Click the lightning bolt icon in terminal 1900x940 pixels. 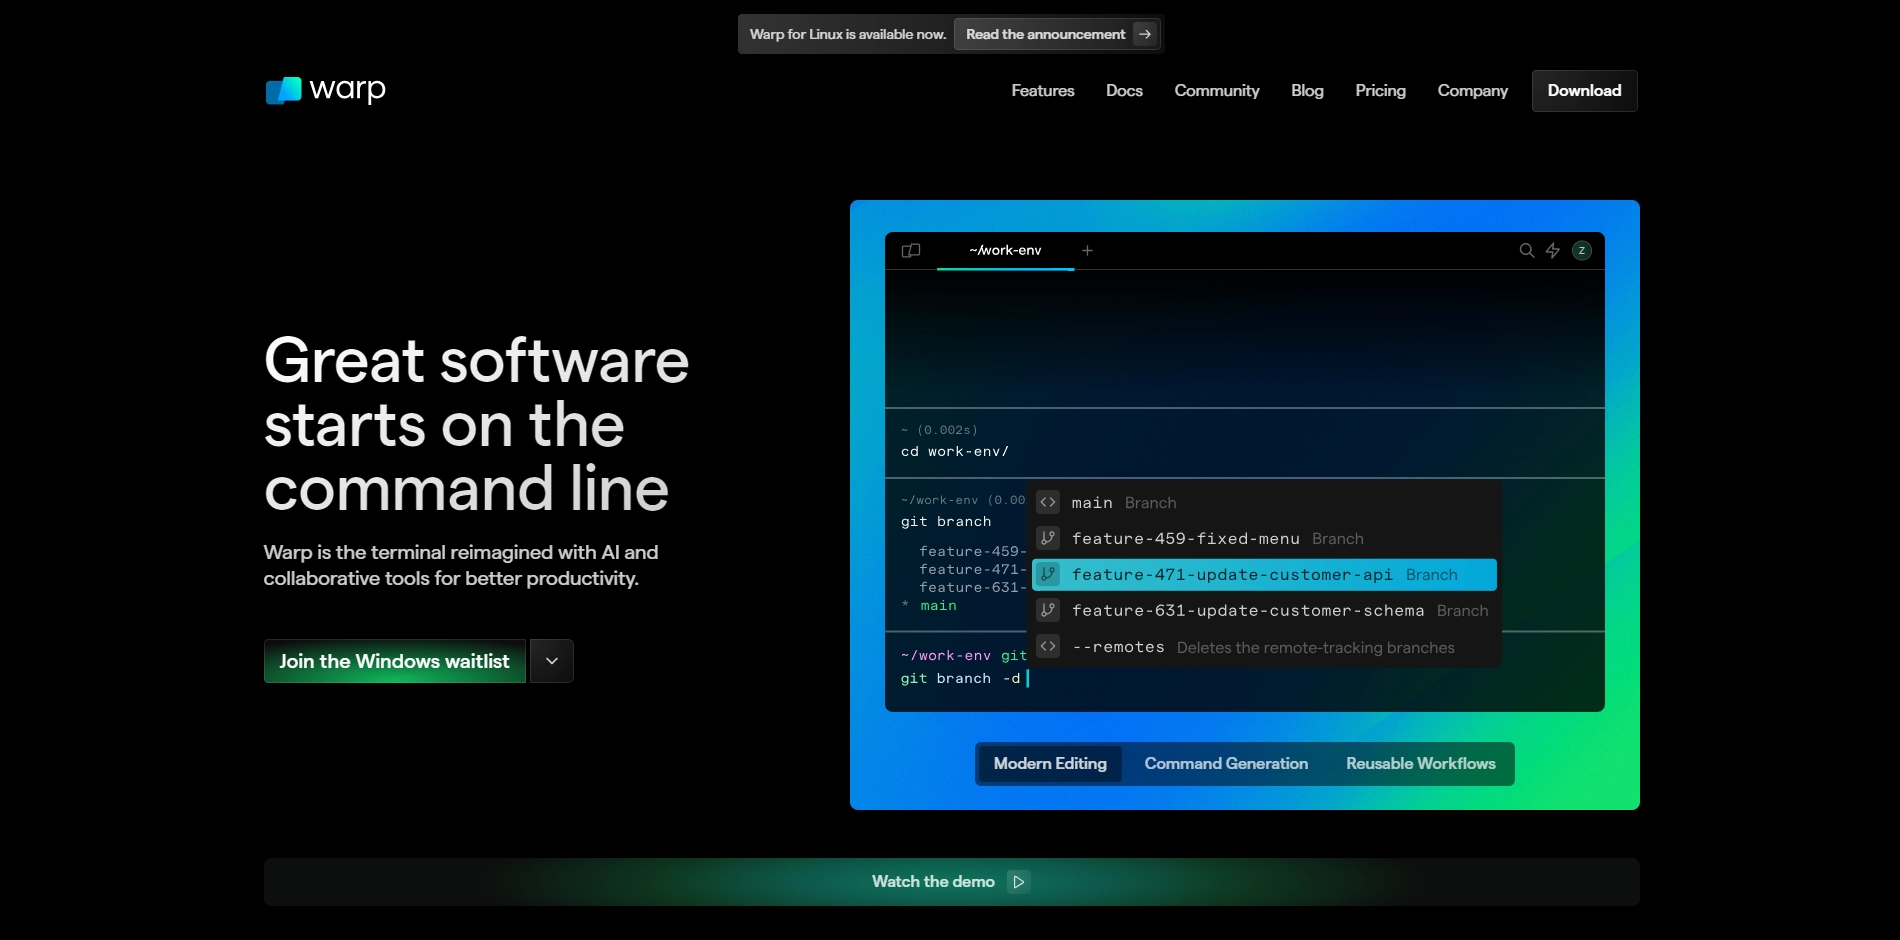pos(1553,251)
